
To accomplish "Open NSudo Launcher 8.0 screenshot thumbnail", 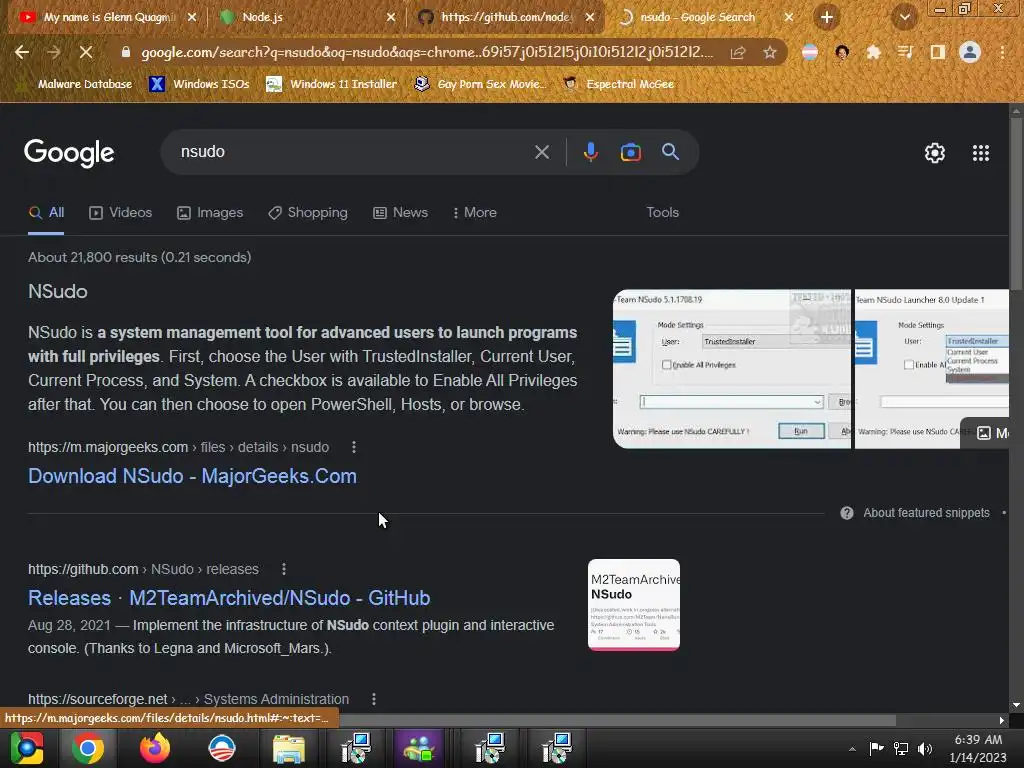I will pos(932,369).
